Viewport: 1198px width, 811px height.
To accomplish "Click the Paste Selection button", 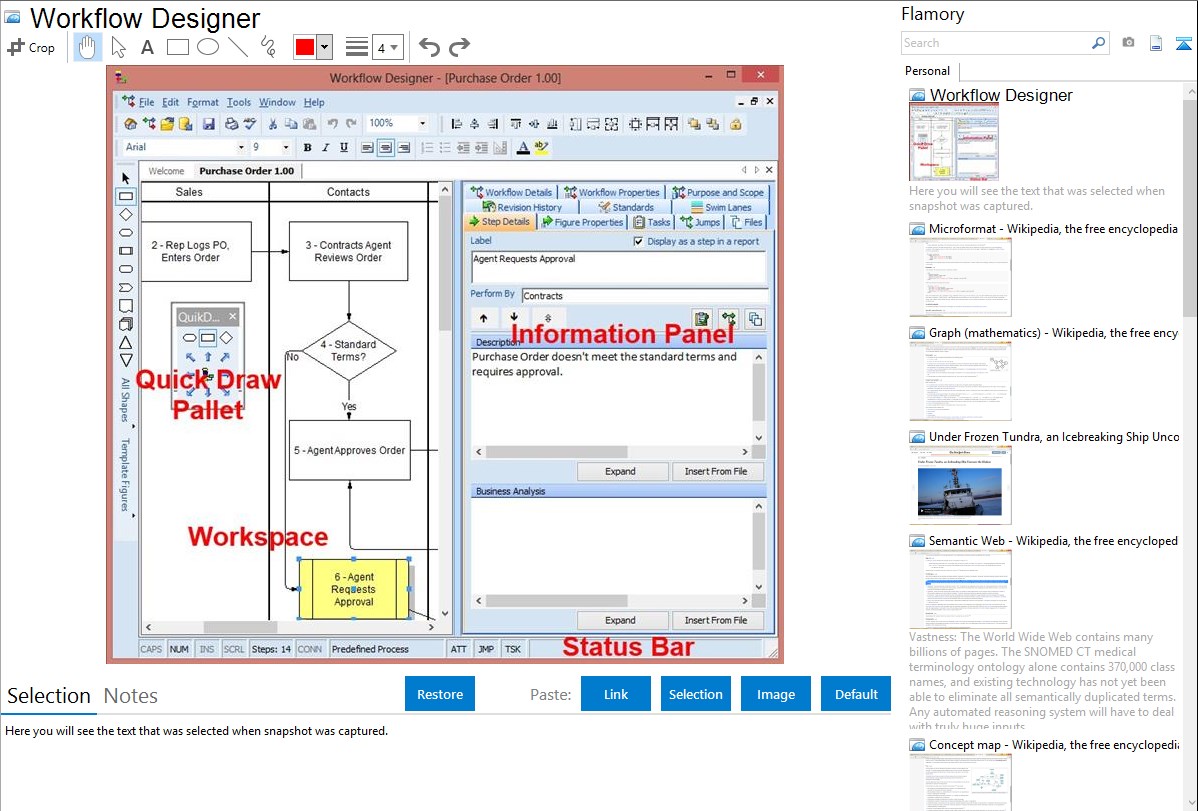I will (x=695, y=694).
